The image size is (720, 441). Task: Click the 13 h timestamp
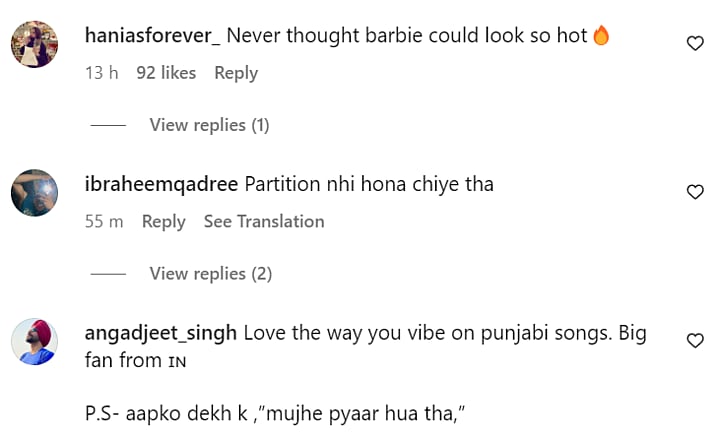101,73
